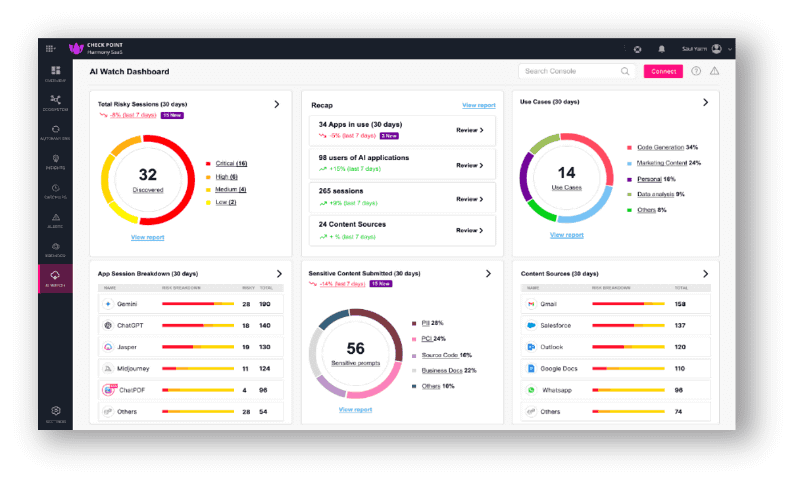The height and width of the screenshot is (488, 800).
Task: Open Recap View report link
Action: [479, 105]
